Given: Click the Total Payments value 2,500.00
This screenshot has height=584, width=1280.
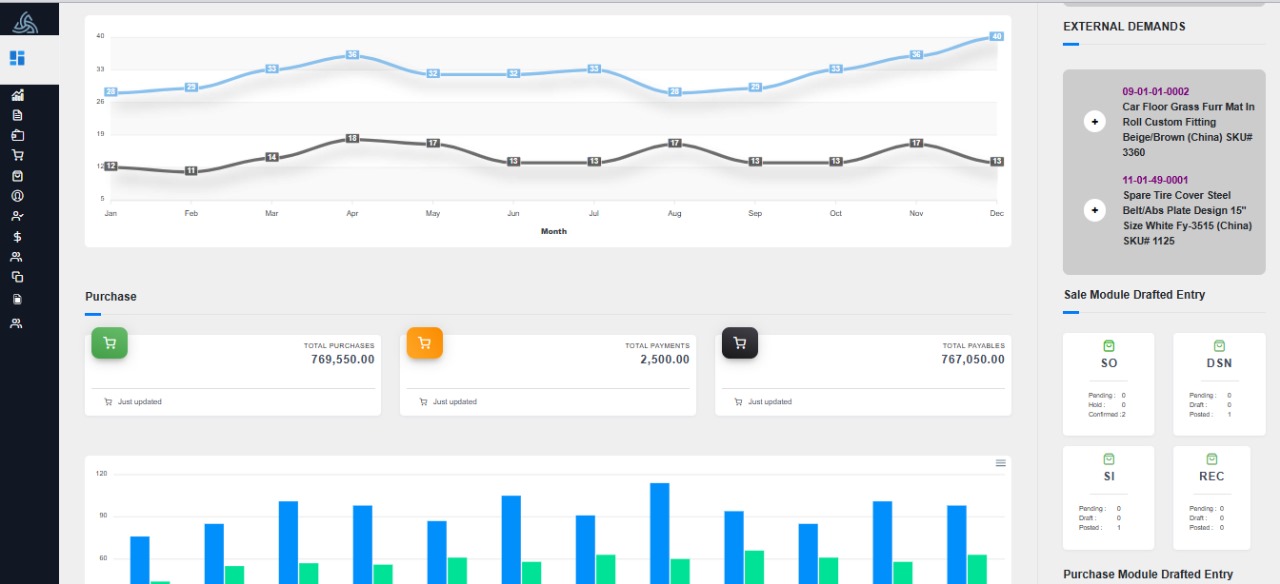Looking at the screenshot, I should (665, 359).
